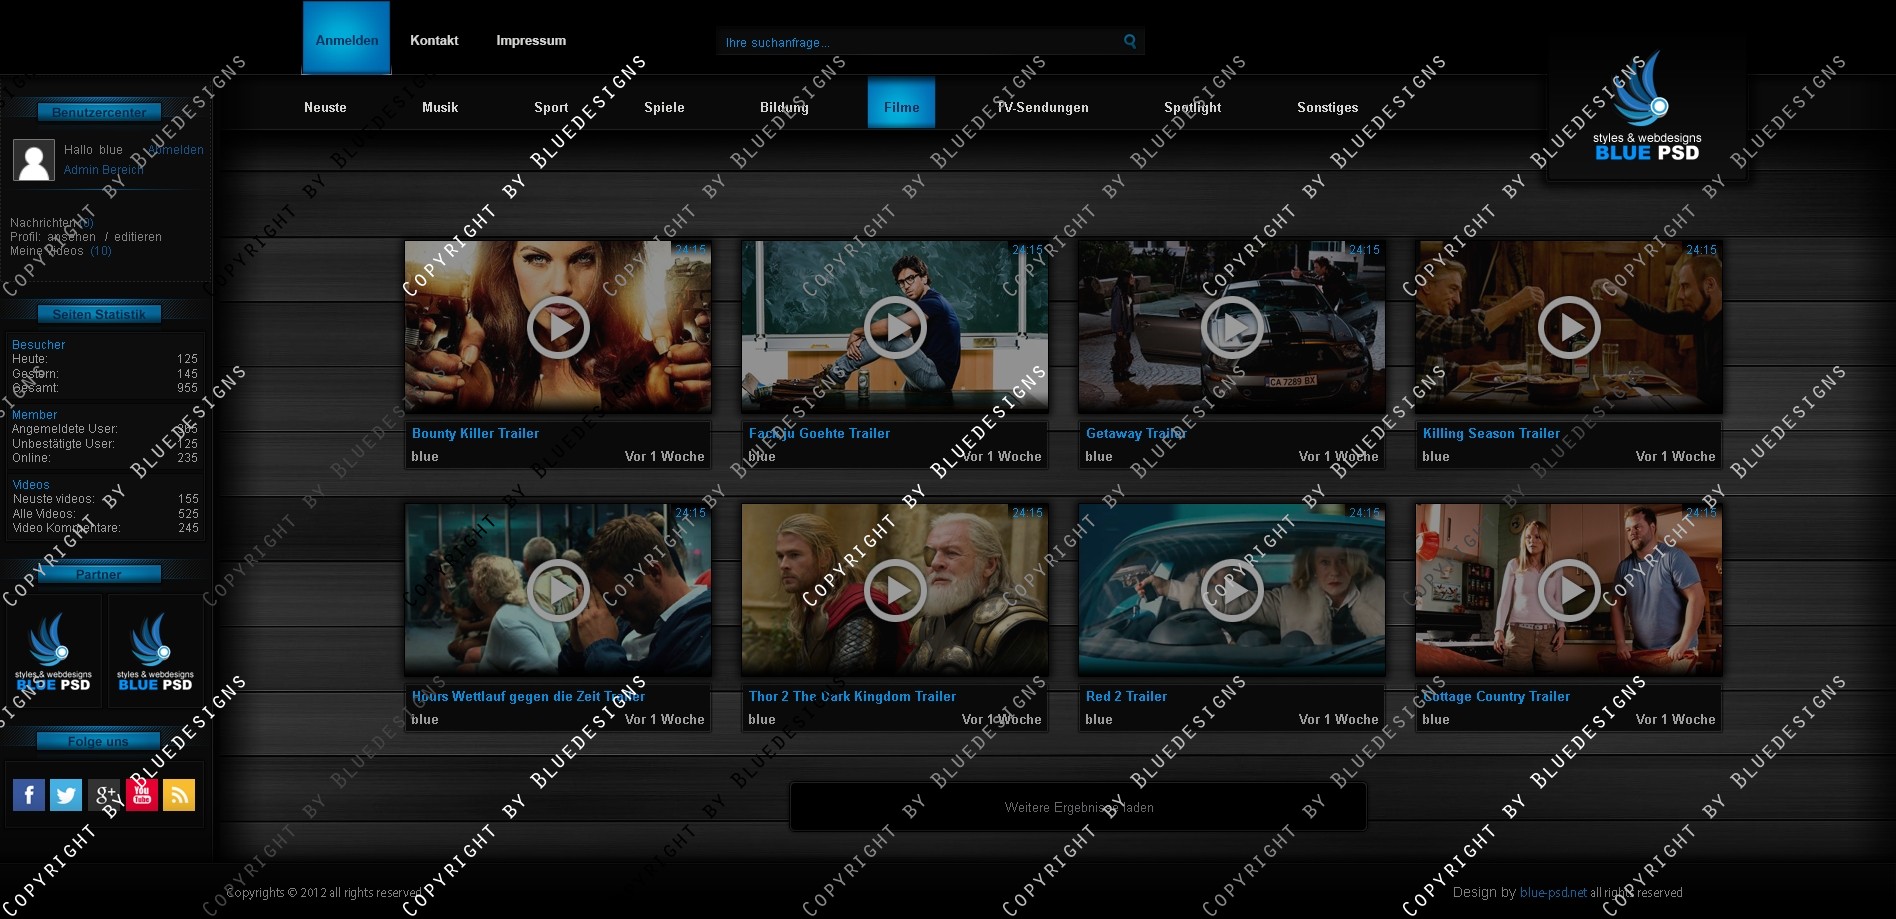Screen dimensions: 1896x919
Task: Go to the Sport category
Action: pyautogui.click(x=551, y=107)
